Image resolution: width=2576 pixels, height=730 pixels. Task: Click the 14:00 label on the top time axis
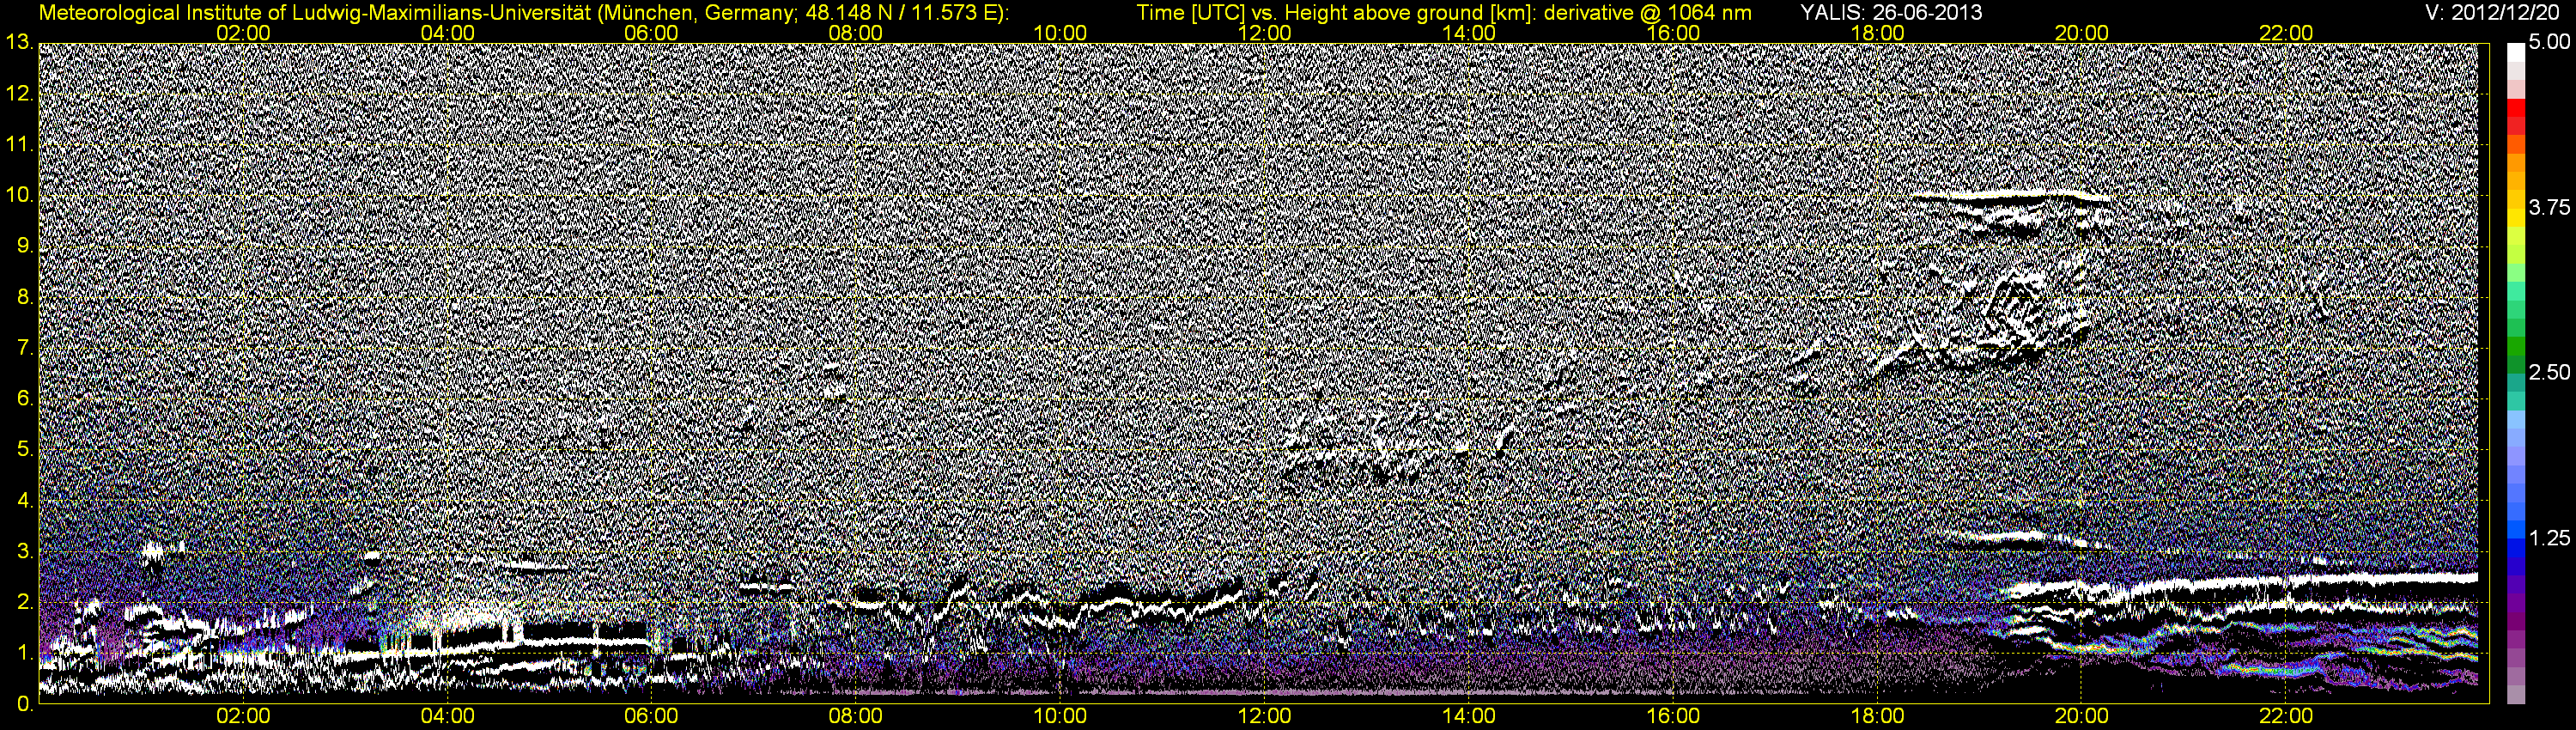click(x=1469, y=33)
